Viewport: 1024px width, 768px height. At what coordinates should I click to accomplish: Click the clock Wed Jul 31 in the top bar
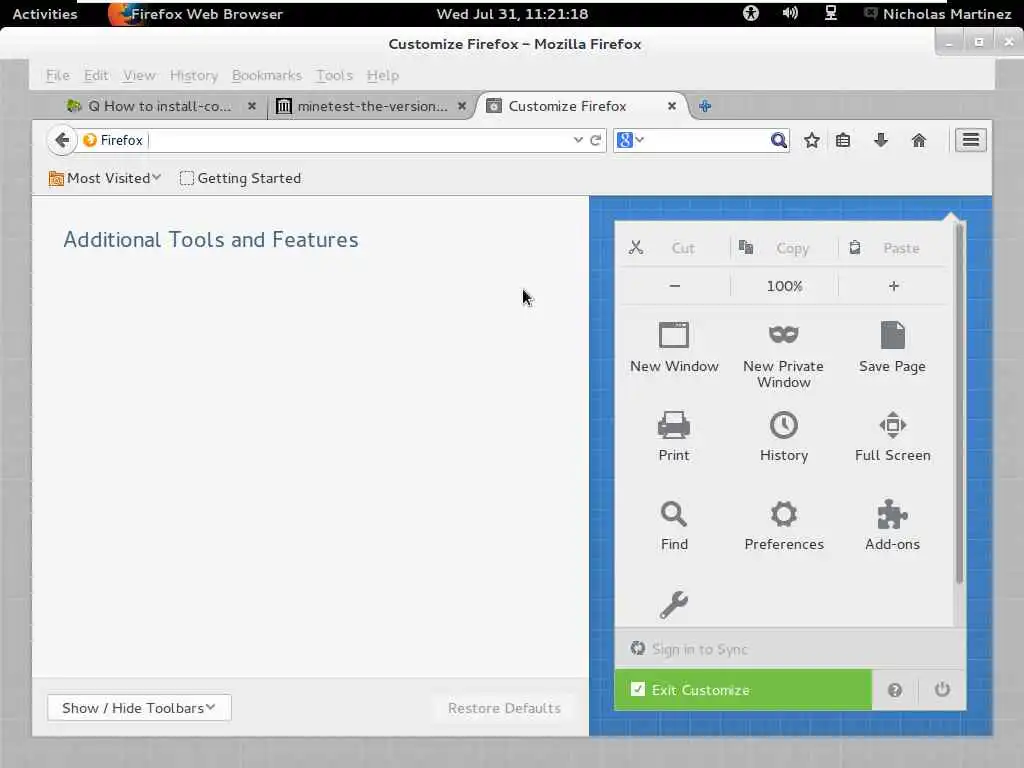(512, 14)
